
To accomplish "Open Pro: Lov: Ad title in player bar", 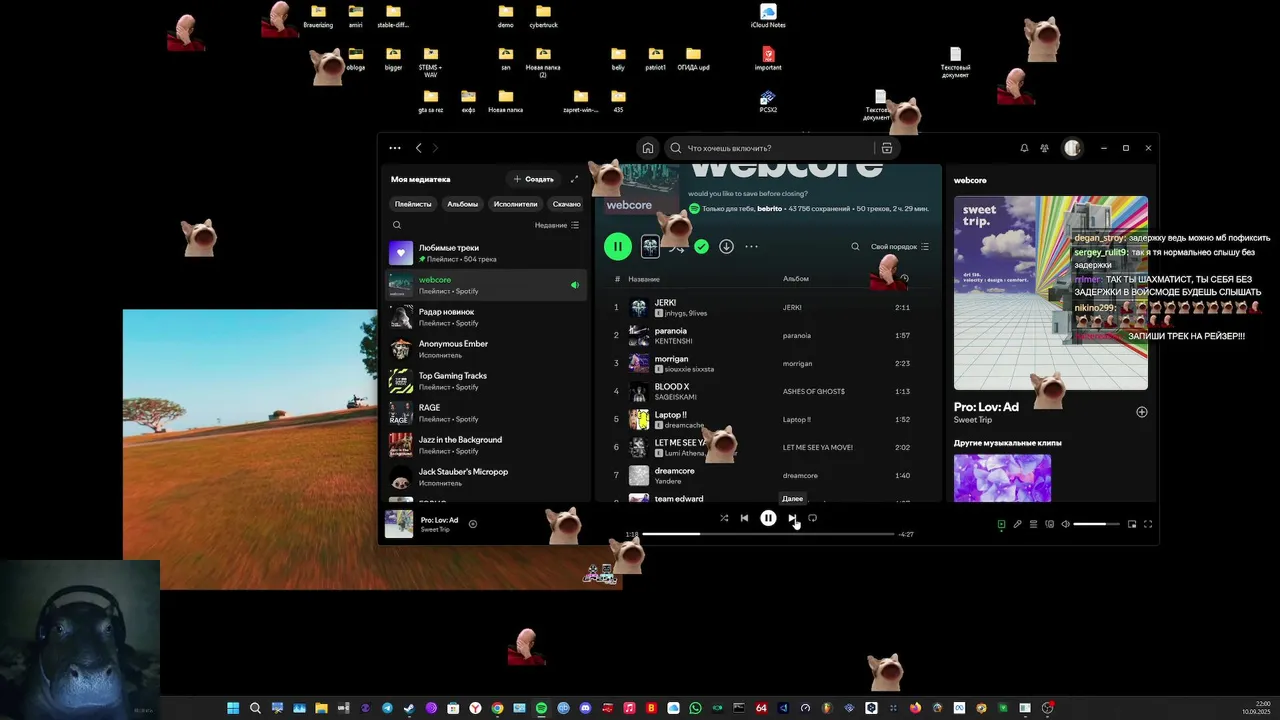I will [x=439, y=520].
